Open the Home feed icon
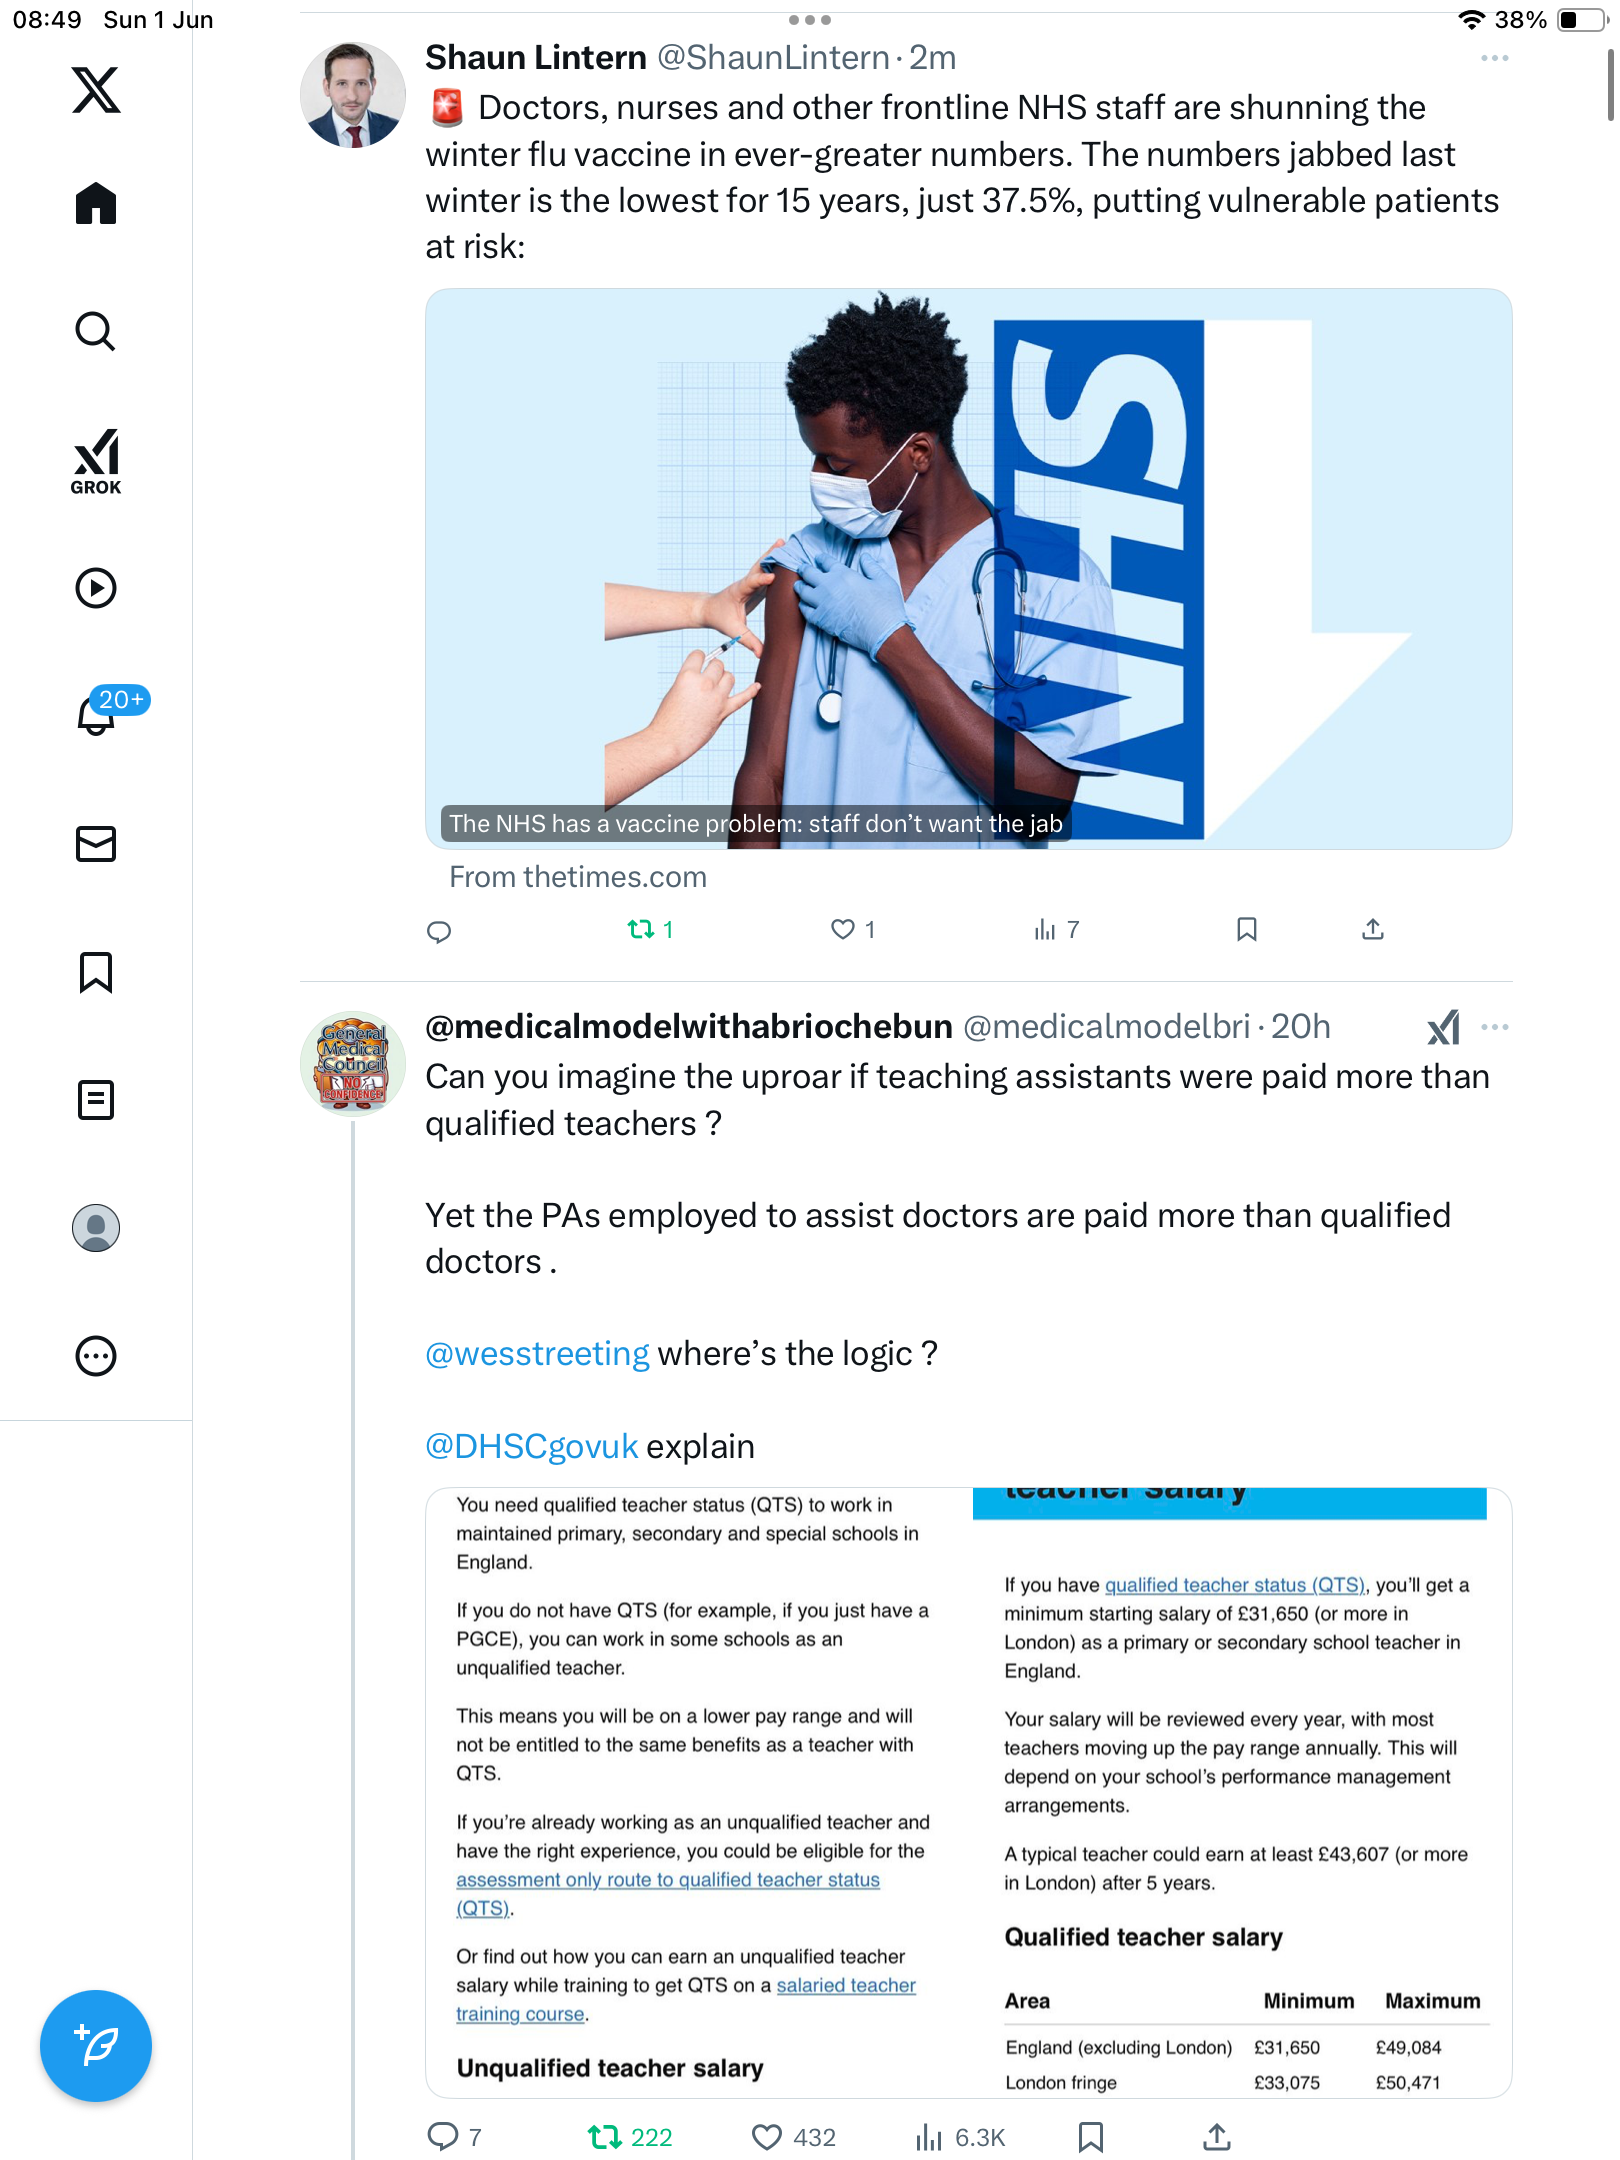 click(x=96, y=203)
